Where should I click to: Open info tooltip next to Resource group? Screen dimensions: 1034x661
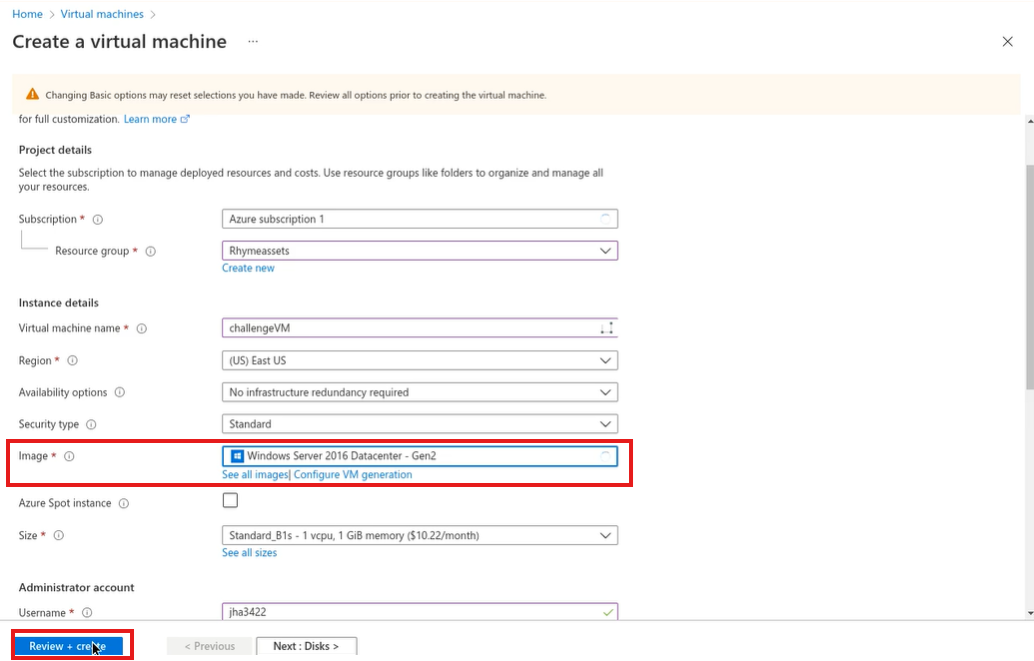pyautogui.click(x=150, y=251)
